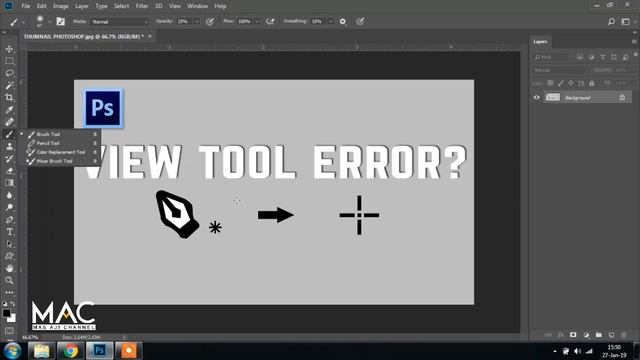This screenshot has width=640, height=360.
Task: Open layer Kind filter dropdown
Action: coord(552,57)
